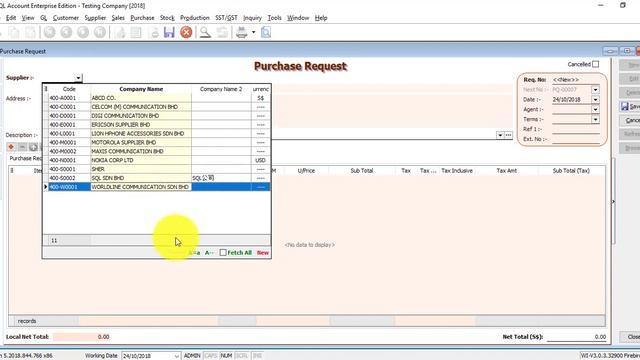Click the A=a case-sensitivity button in supplier popup
The image size is (640, 360).
coord(195,253)
